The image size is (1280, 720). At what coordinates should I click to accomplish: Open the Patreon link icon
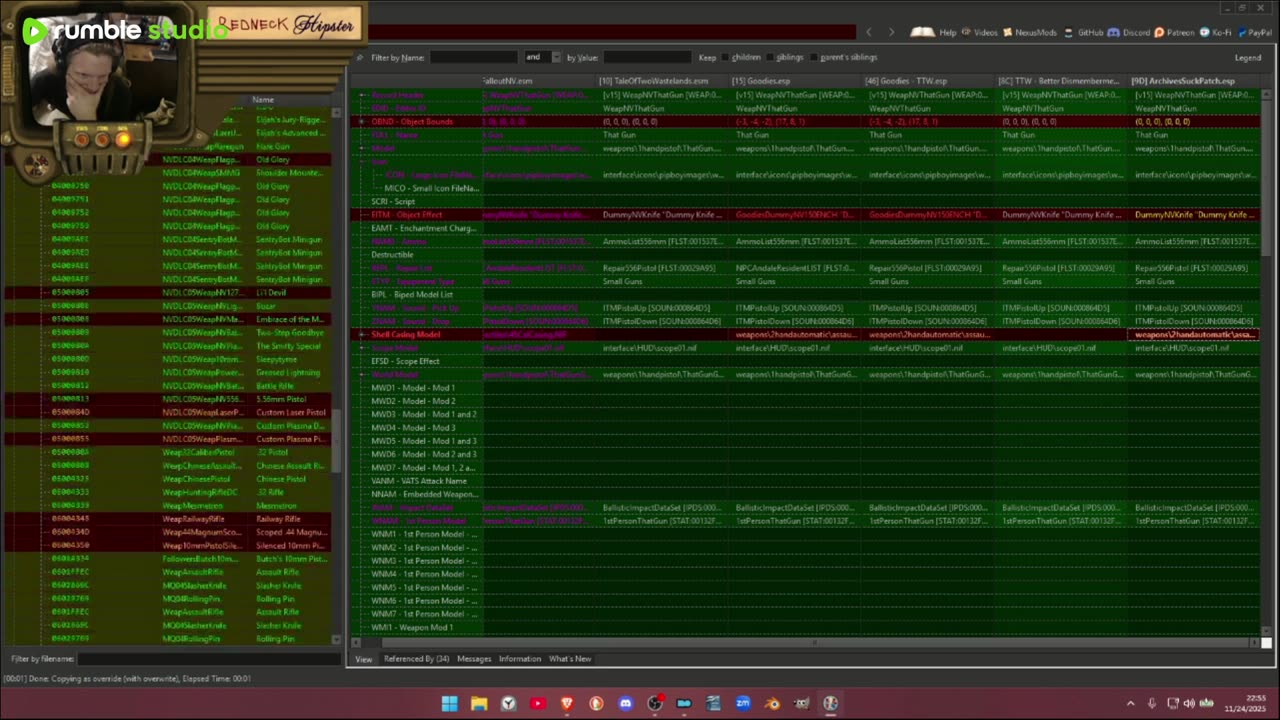pos(1159,32)
